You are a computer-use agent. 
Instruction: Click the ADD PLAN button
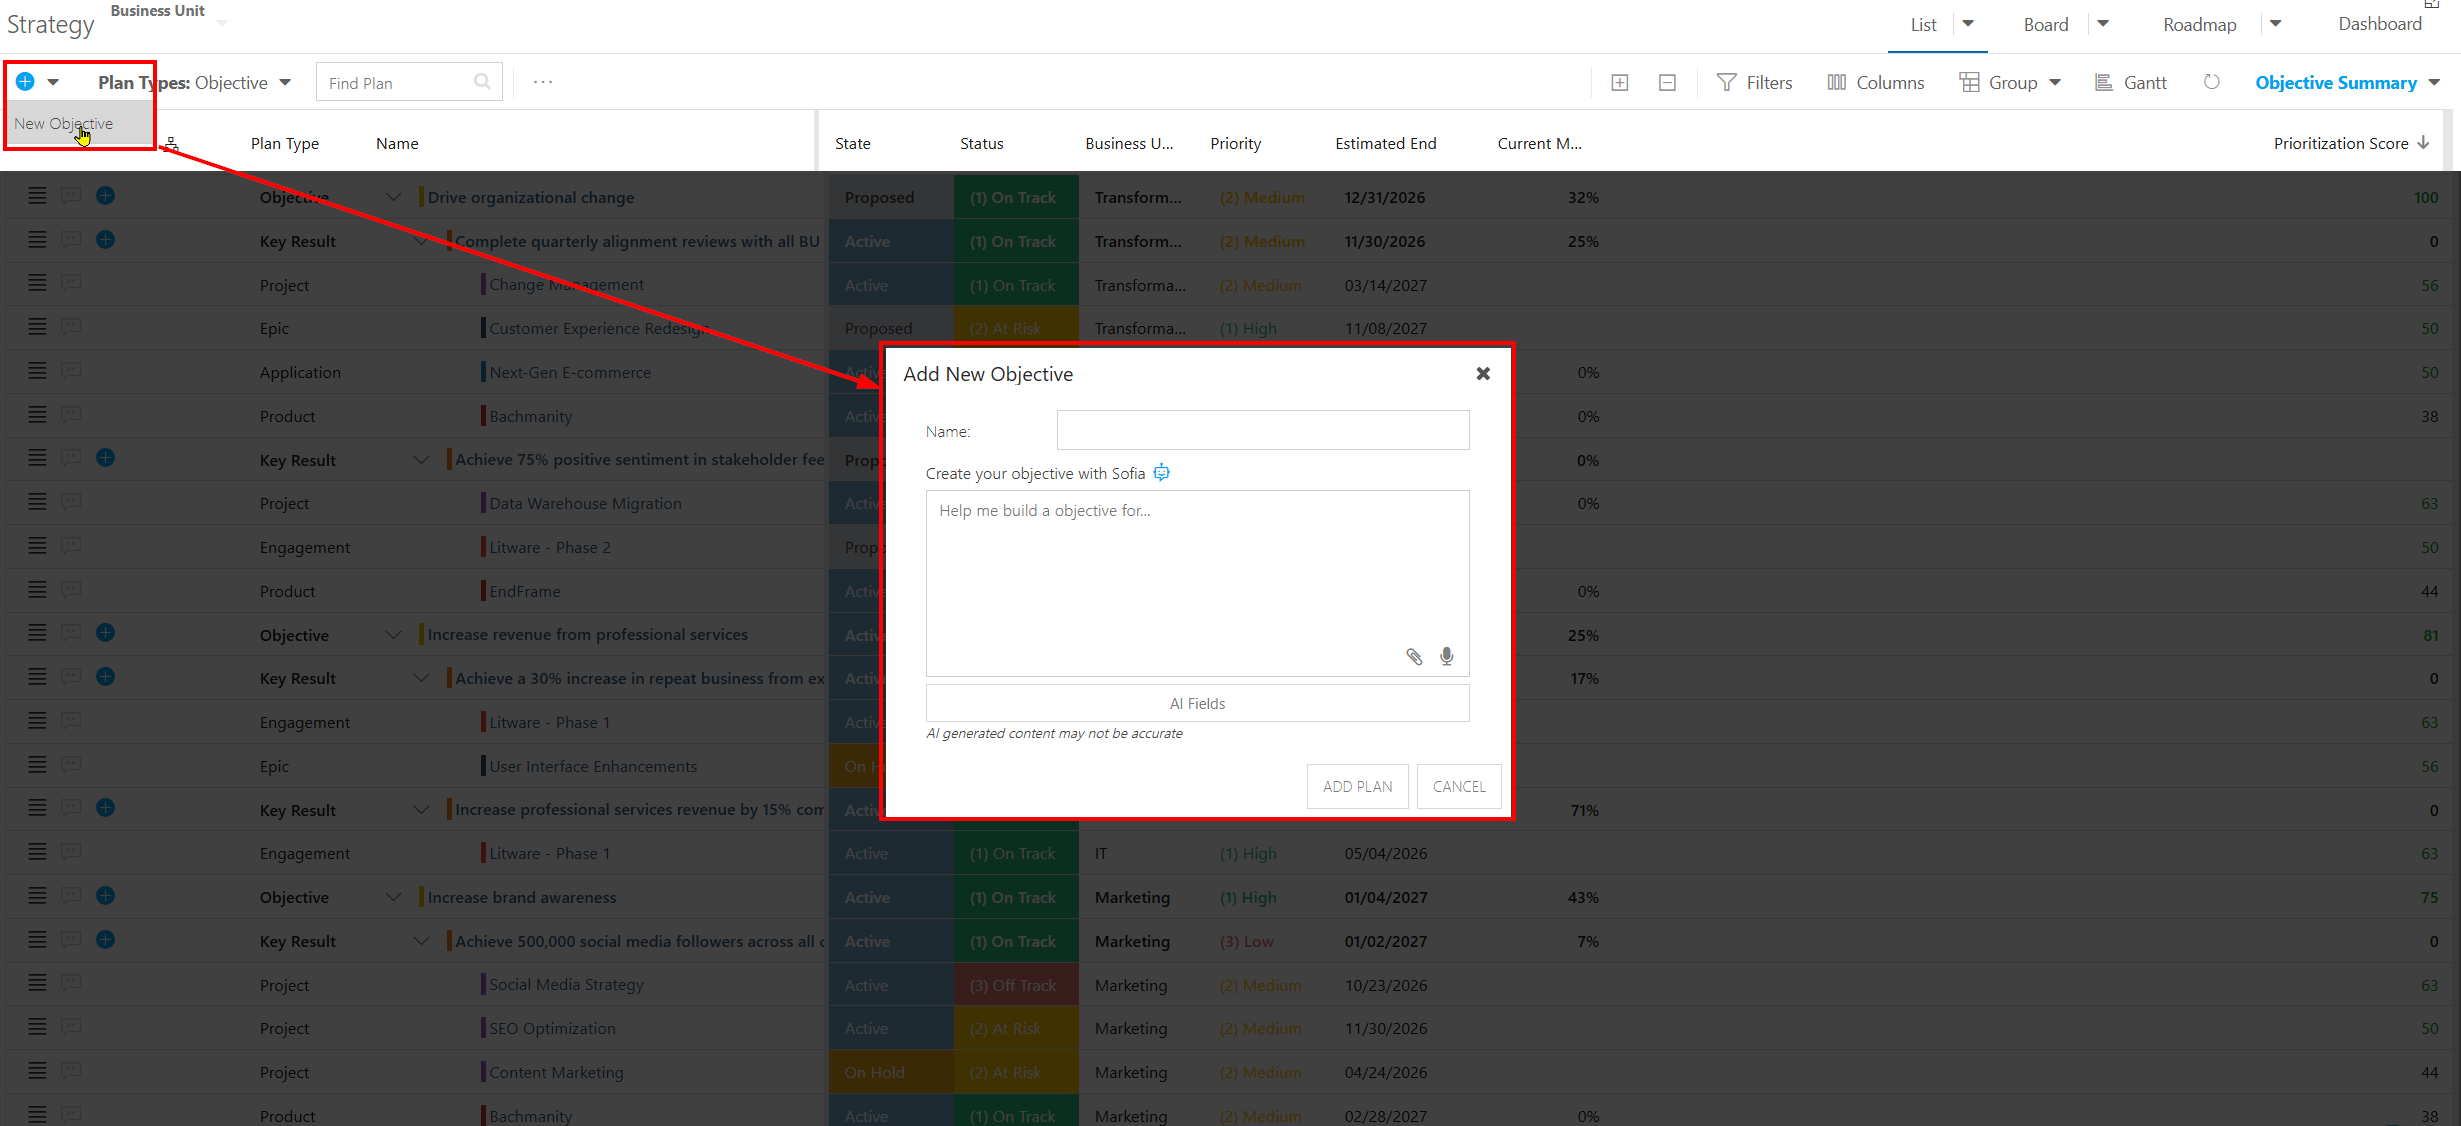click(1357, 786)
